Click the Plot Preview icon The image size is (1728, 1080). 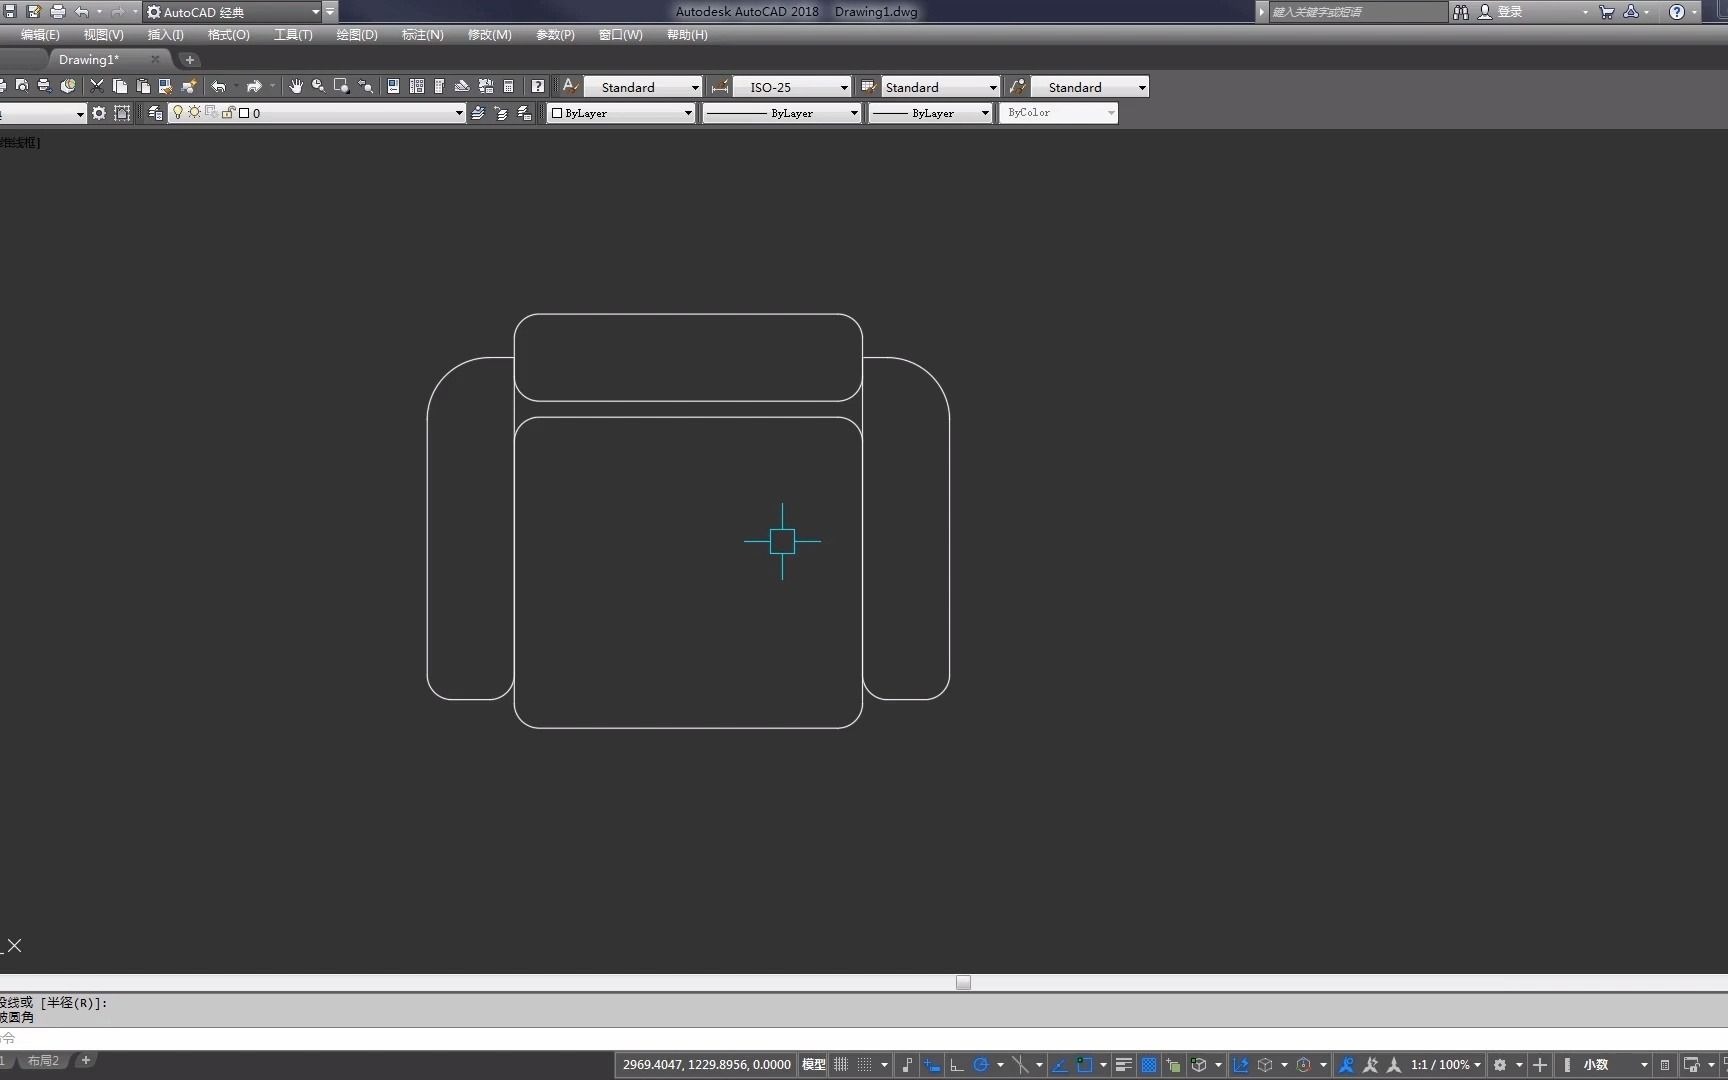(x=21, y=86)
